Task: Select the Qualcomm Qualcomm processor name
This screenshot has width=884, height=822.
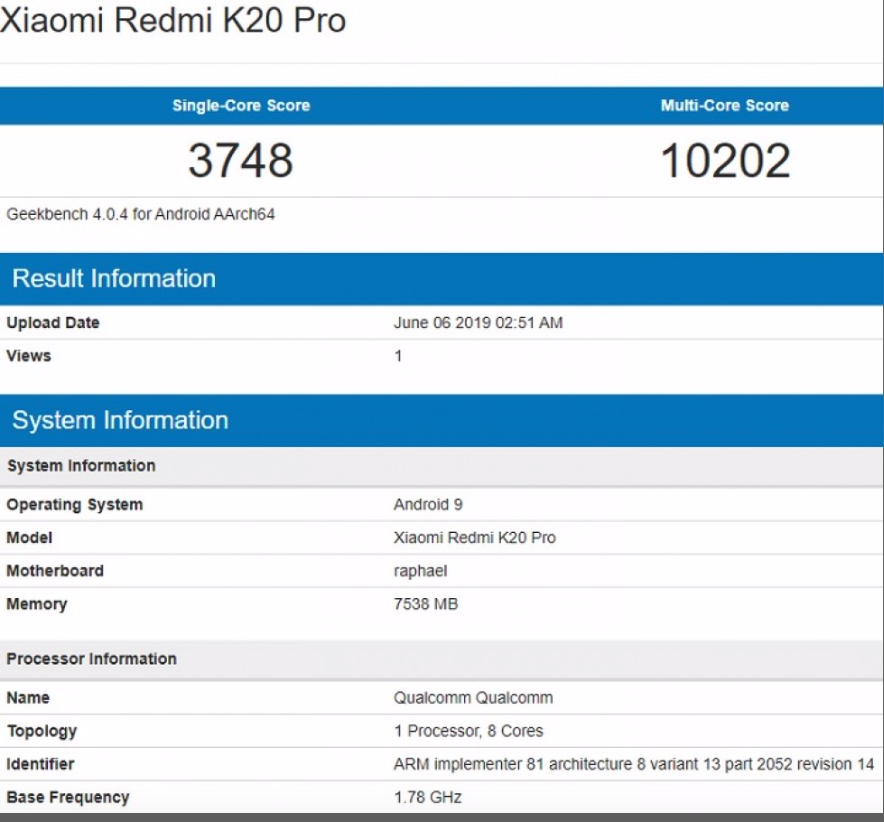Action: click(x=473, y=697)
